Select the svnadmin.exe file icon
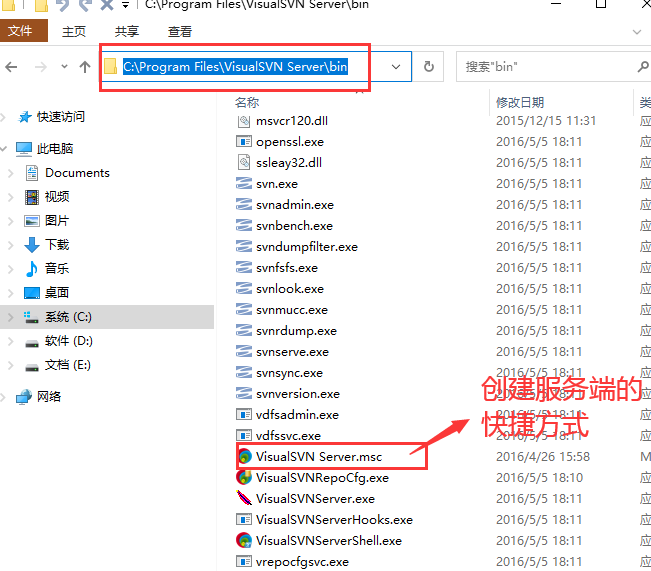This screenshot has height=571, width=651. (244, 204)
